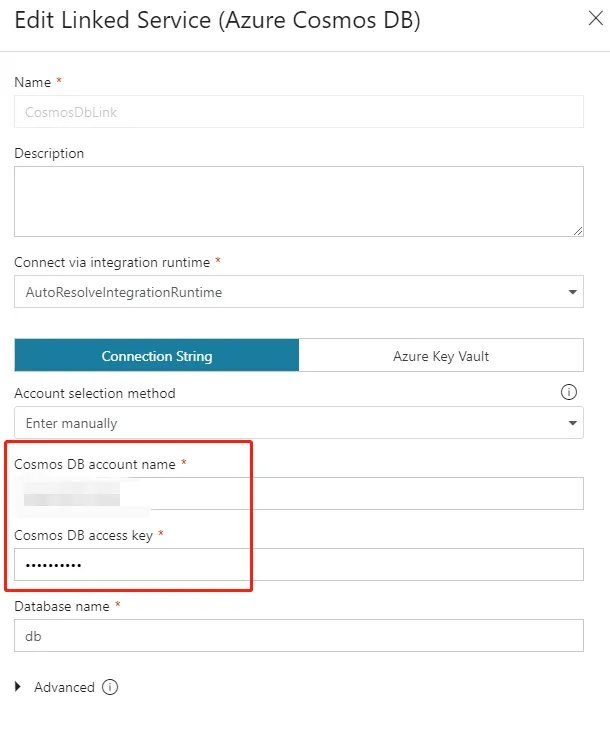Focus the Cosmos DB access key field
This screenshot has width=610, height=737.
(x=298, y=565)
